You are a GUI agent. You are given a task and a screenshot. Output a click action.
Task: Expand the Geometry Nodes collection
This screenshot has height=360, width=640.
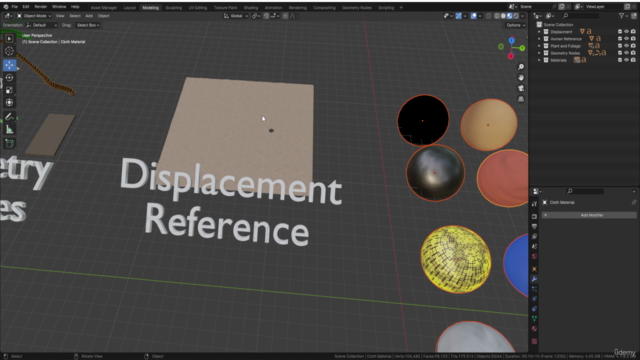(539, 53)
